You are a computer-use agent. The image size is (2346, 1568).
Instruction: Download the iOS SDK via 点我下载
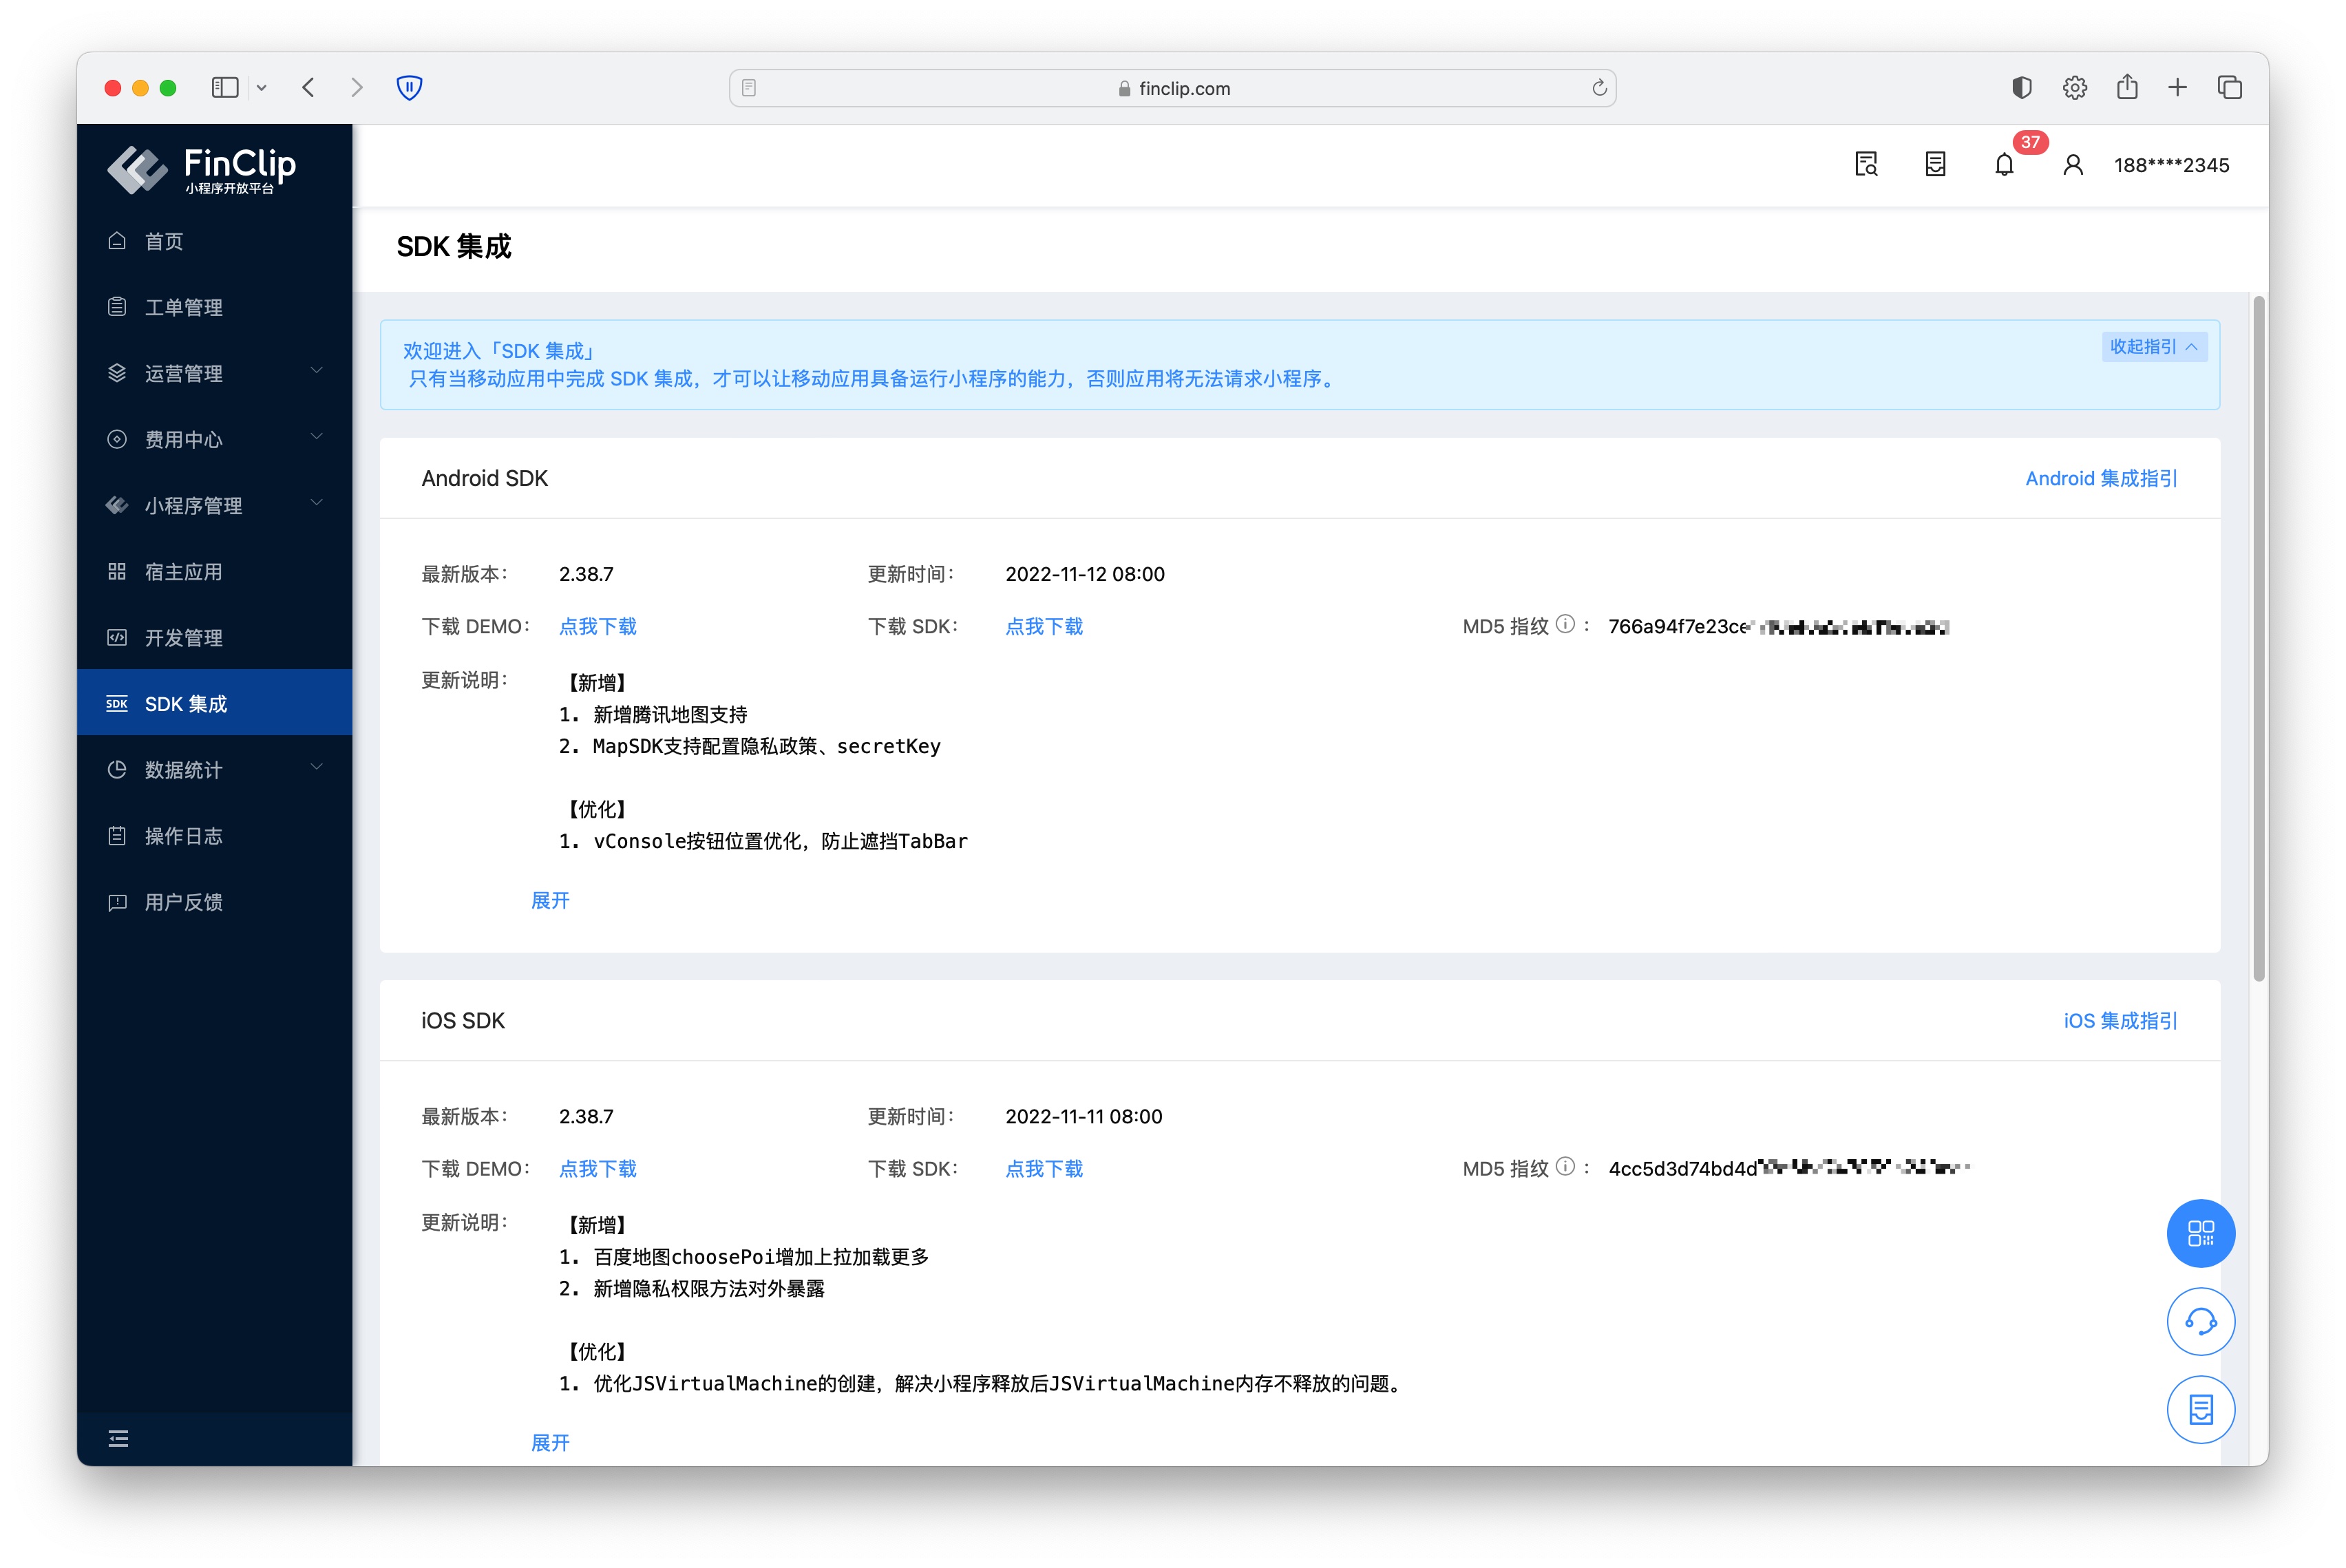1043,1168
